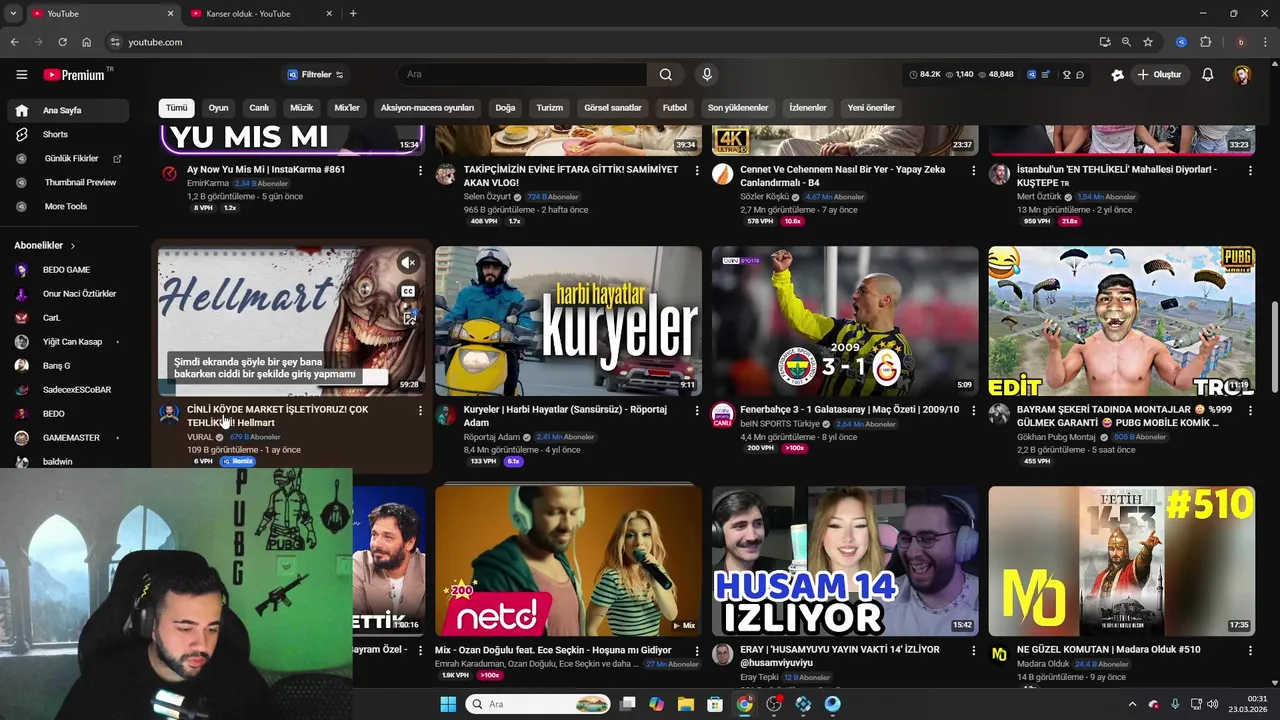Click the sparkle icon beside Oluştur
The width and height of the screenshot is (1280, 720).
click(1117, 74)
